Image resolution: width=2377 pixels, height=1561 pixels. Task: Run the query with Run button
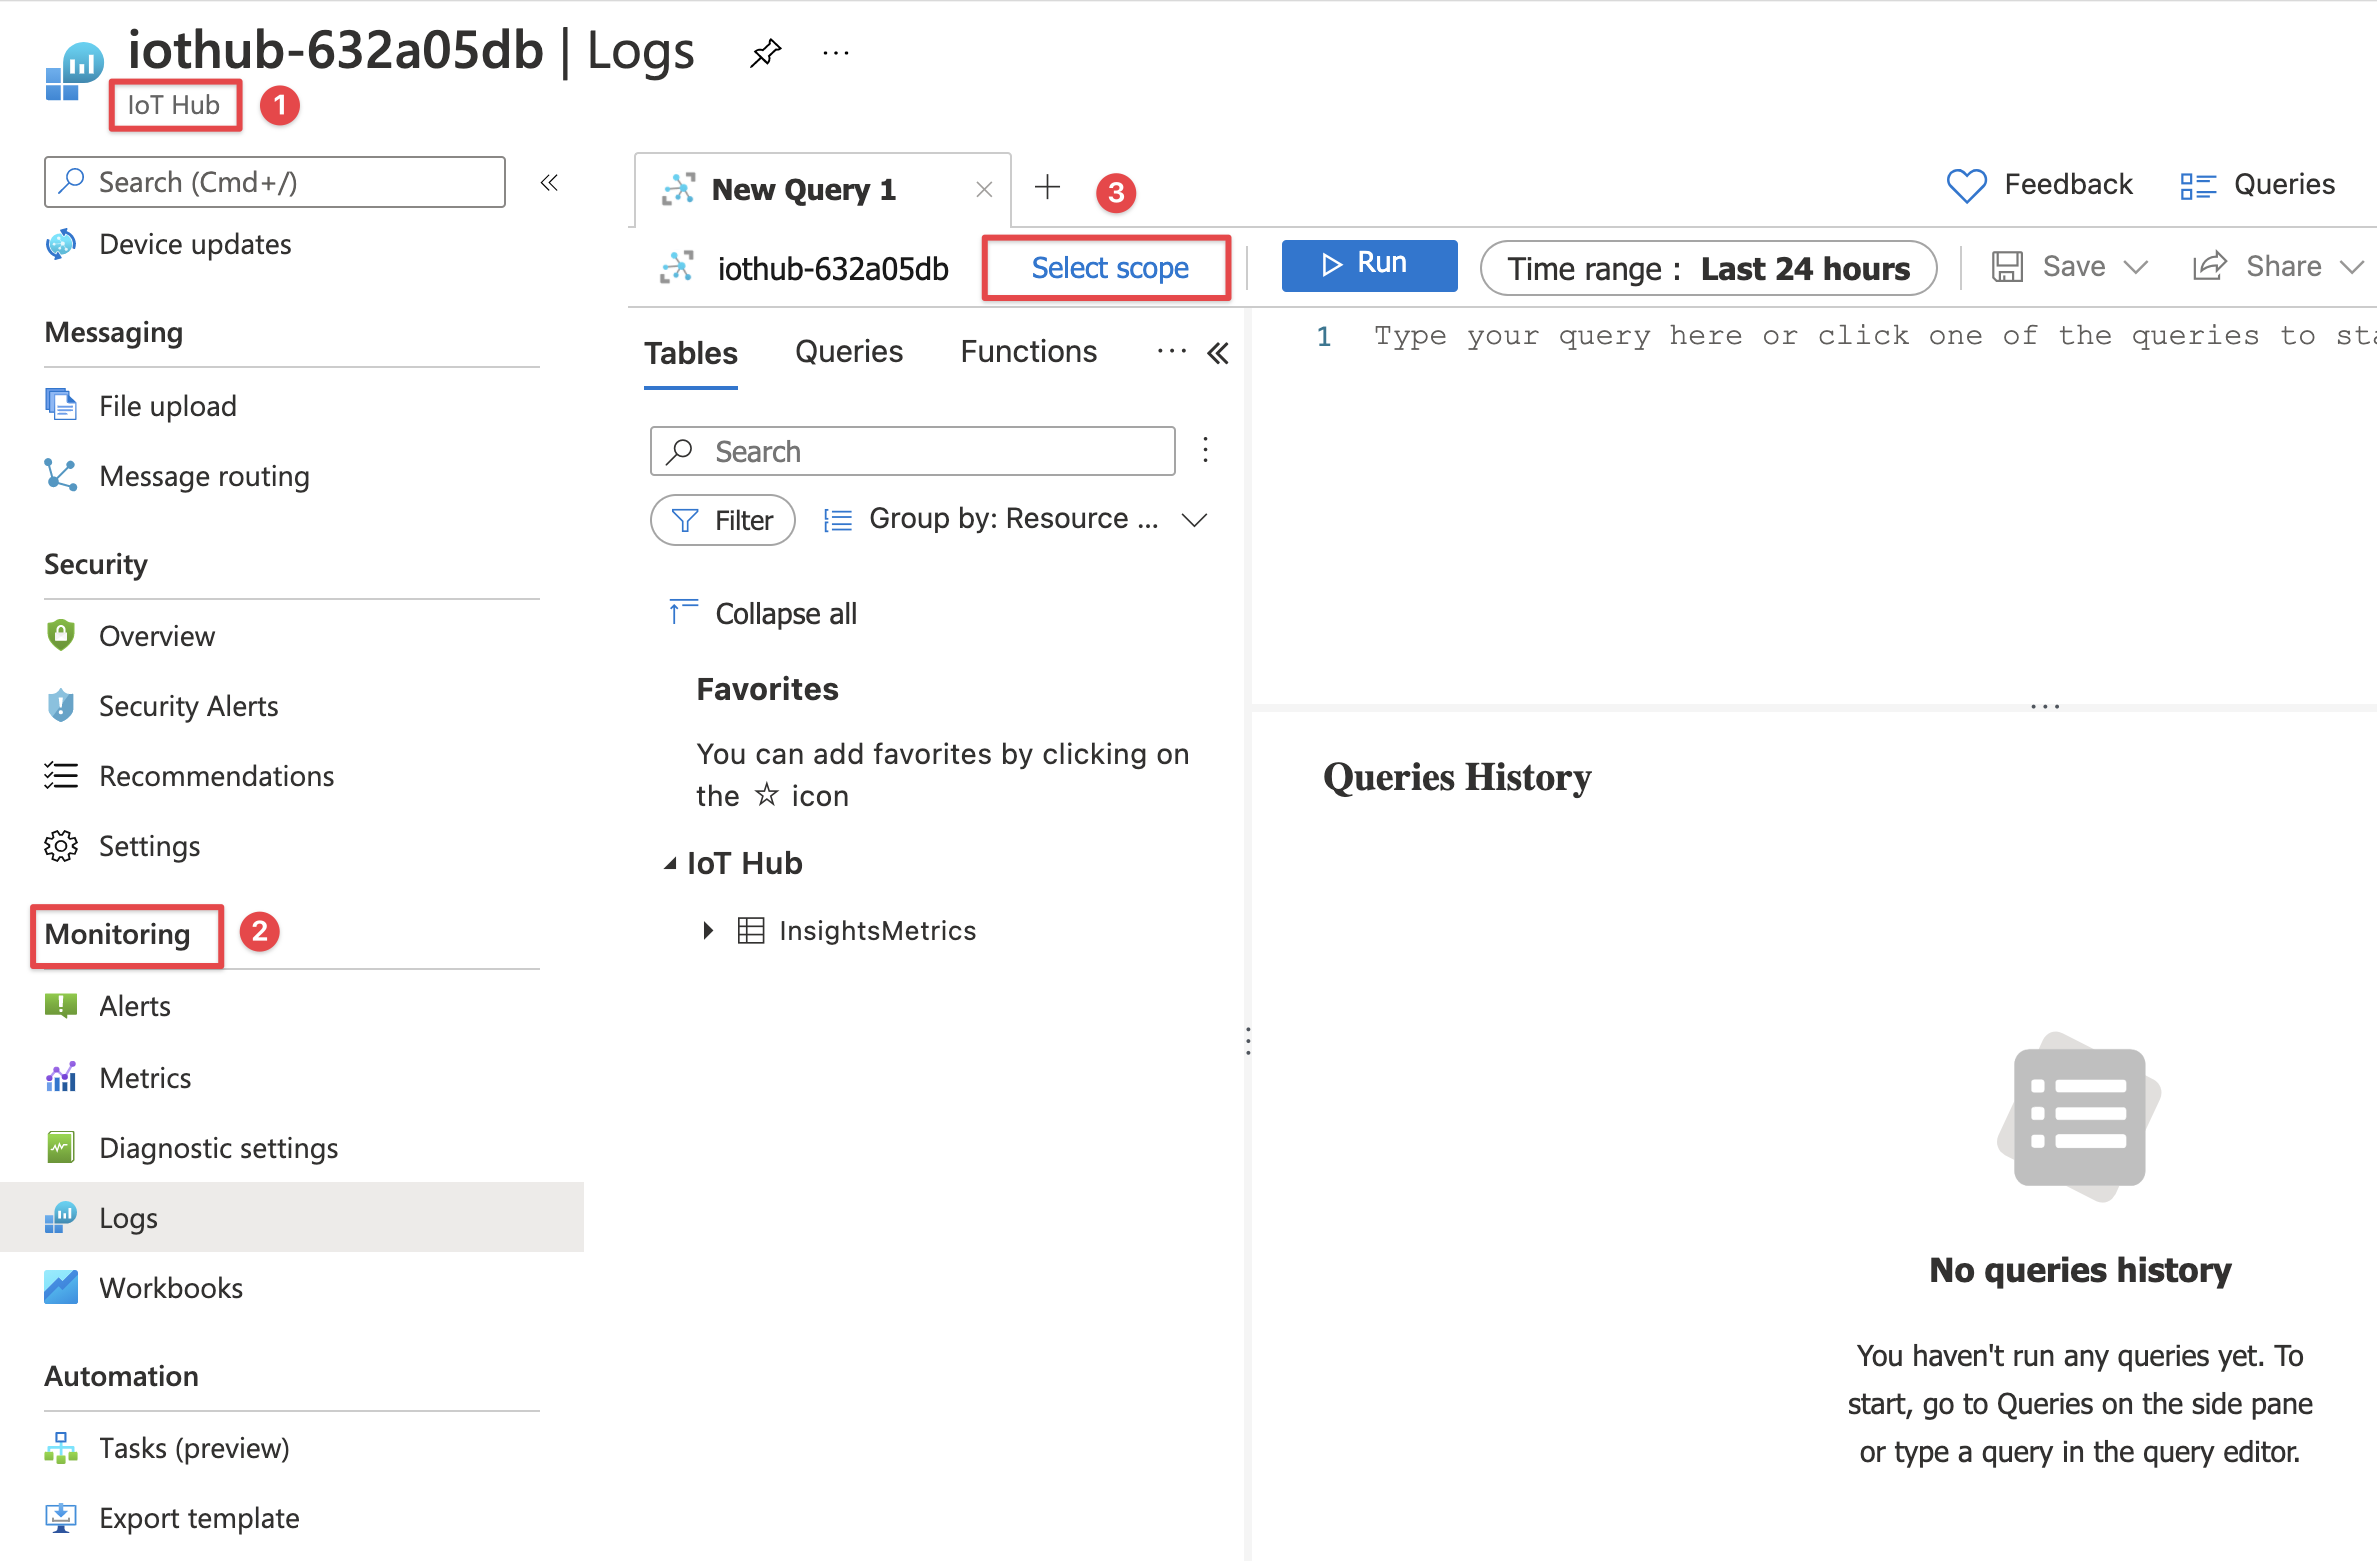1368,265
